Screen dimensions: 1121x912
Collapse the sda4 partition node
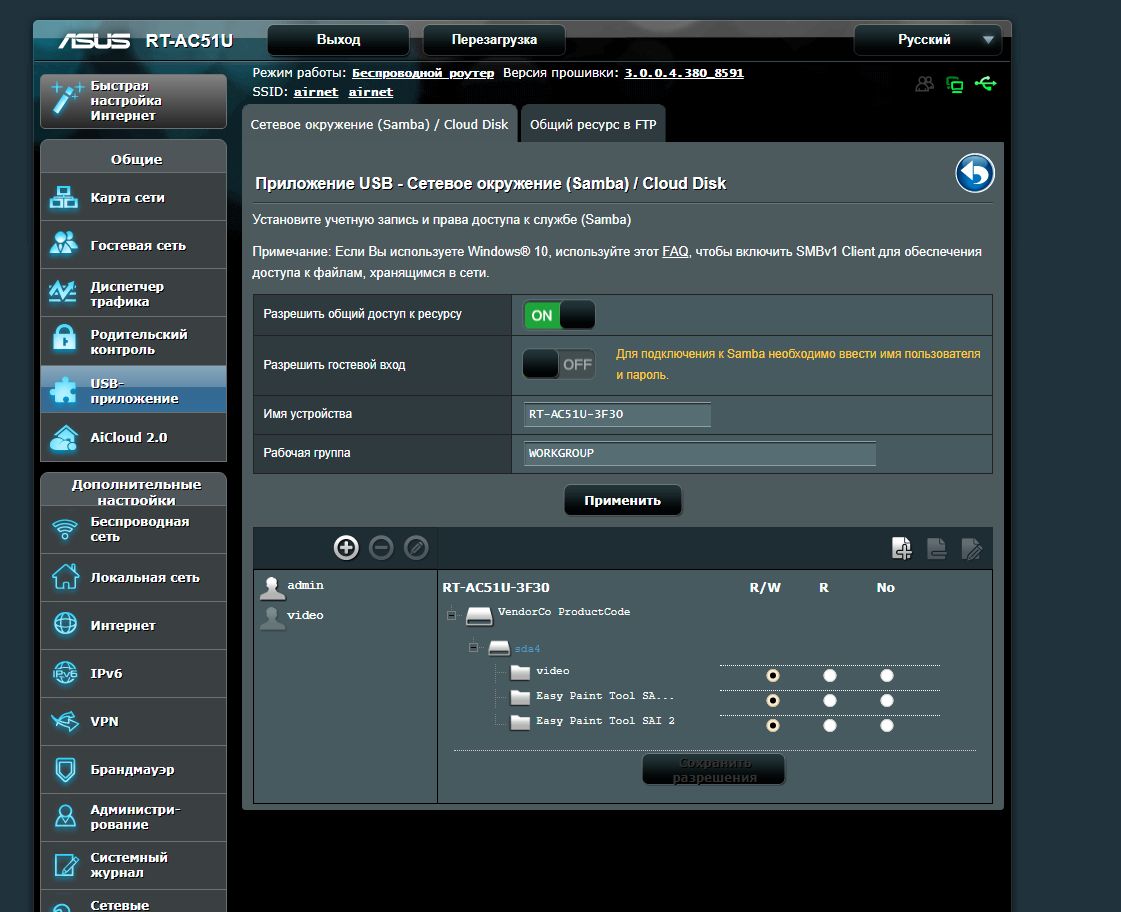[x=473, y=648]
